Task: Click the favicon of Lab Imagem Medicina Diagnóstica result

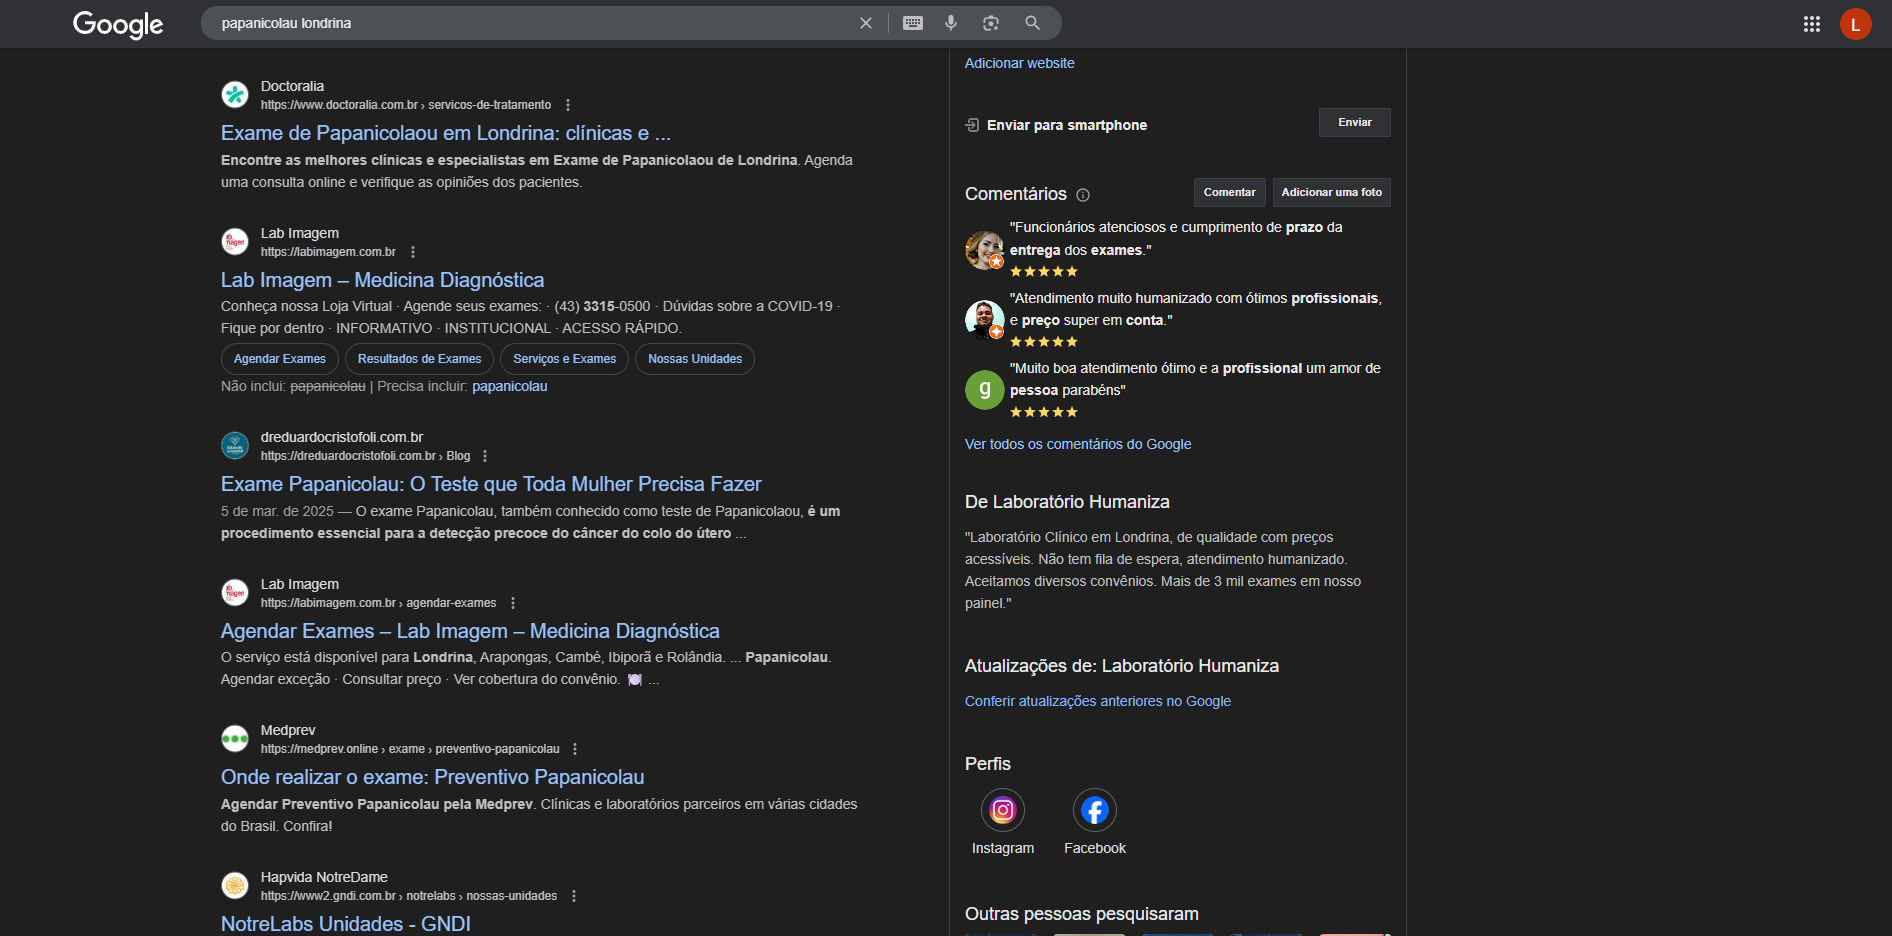Action: tap(235, 242)
